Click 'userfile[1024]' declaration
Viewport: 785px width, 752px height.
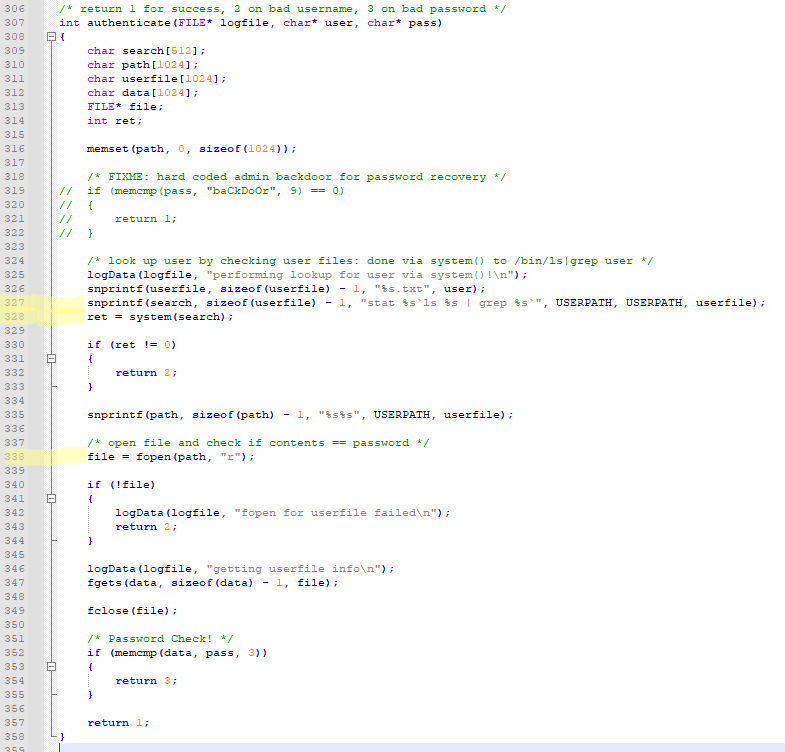click(x=174, y=79)
